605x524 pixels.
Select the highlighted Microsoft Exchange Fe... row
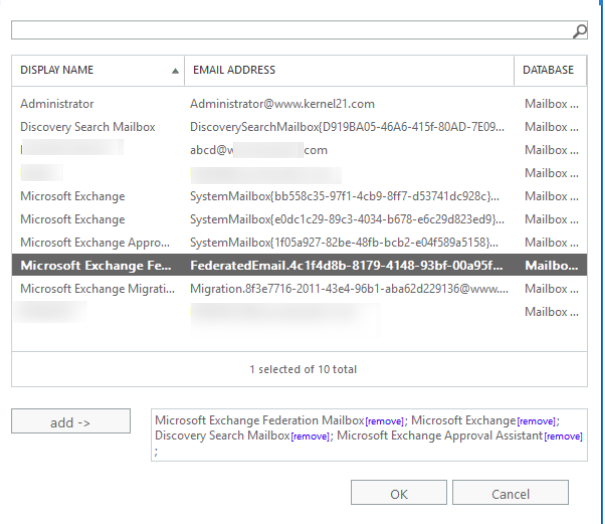299,265
